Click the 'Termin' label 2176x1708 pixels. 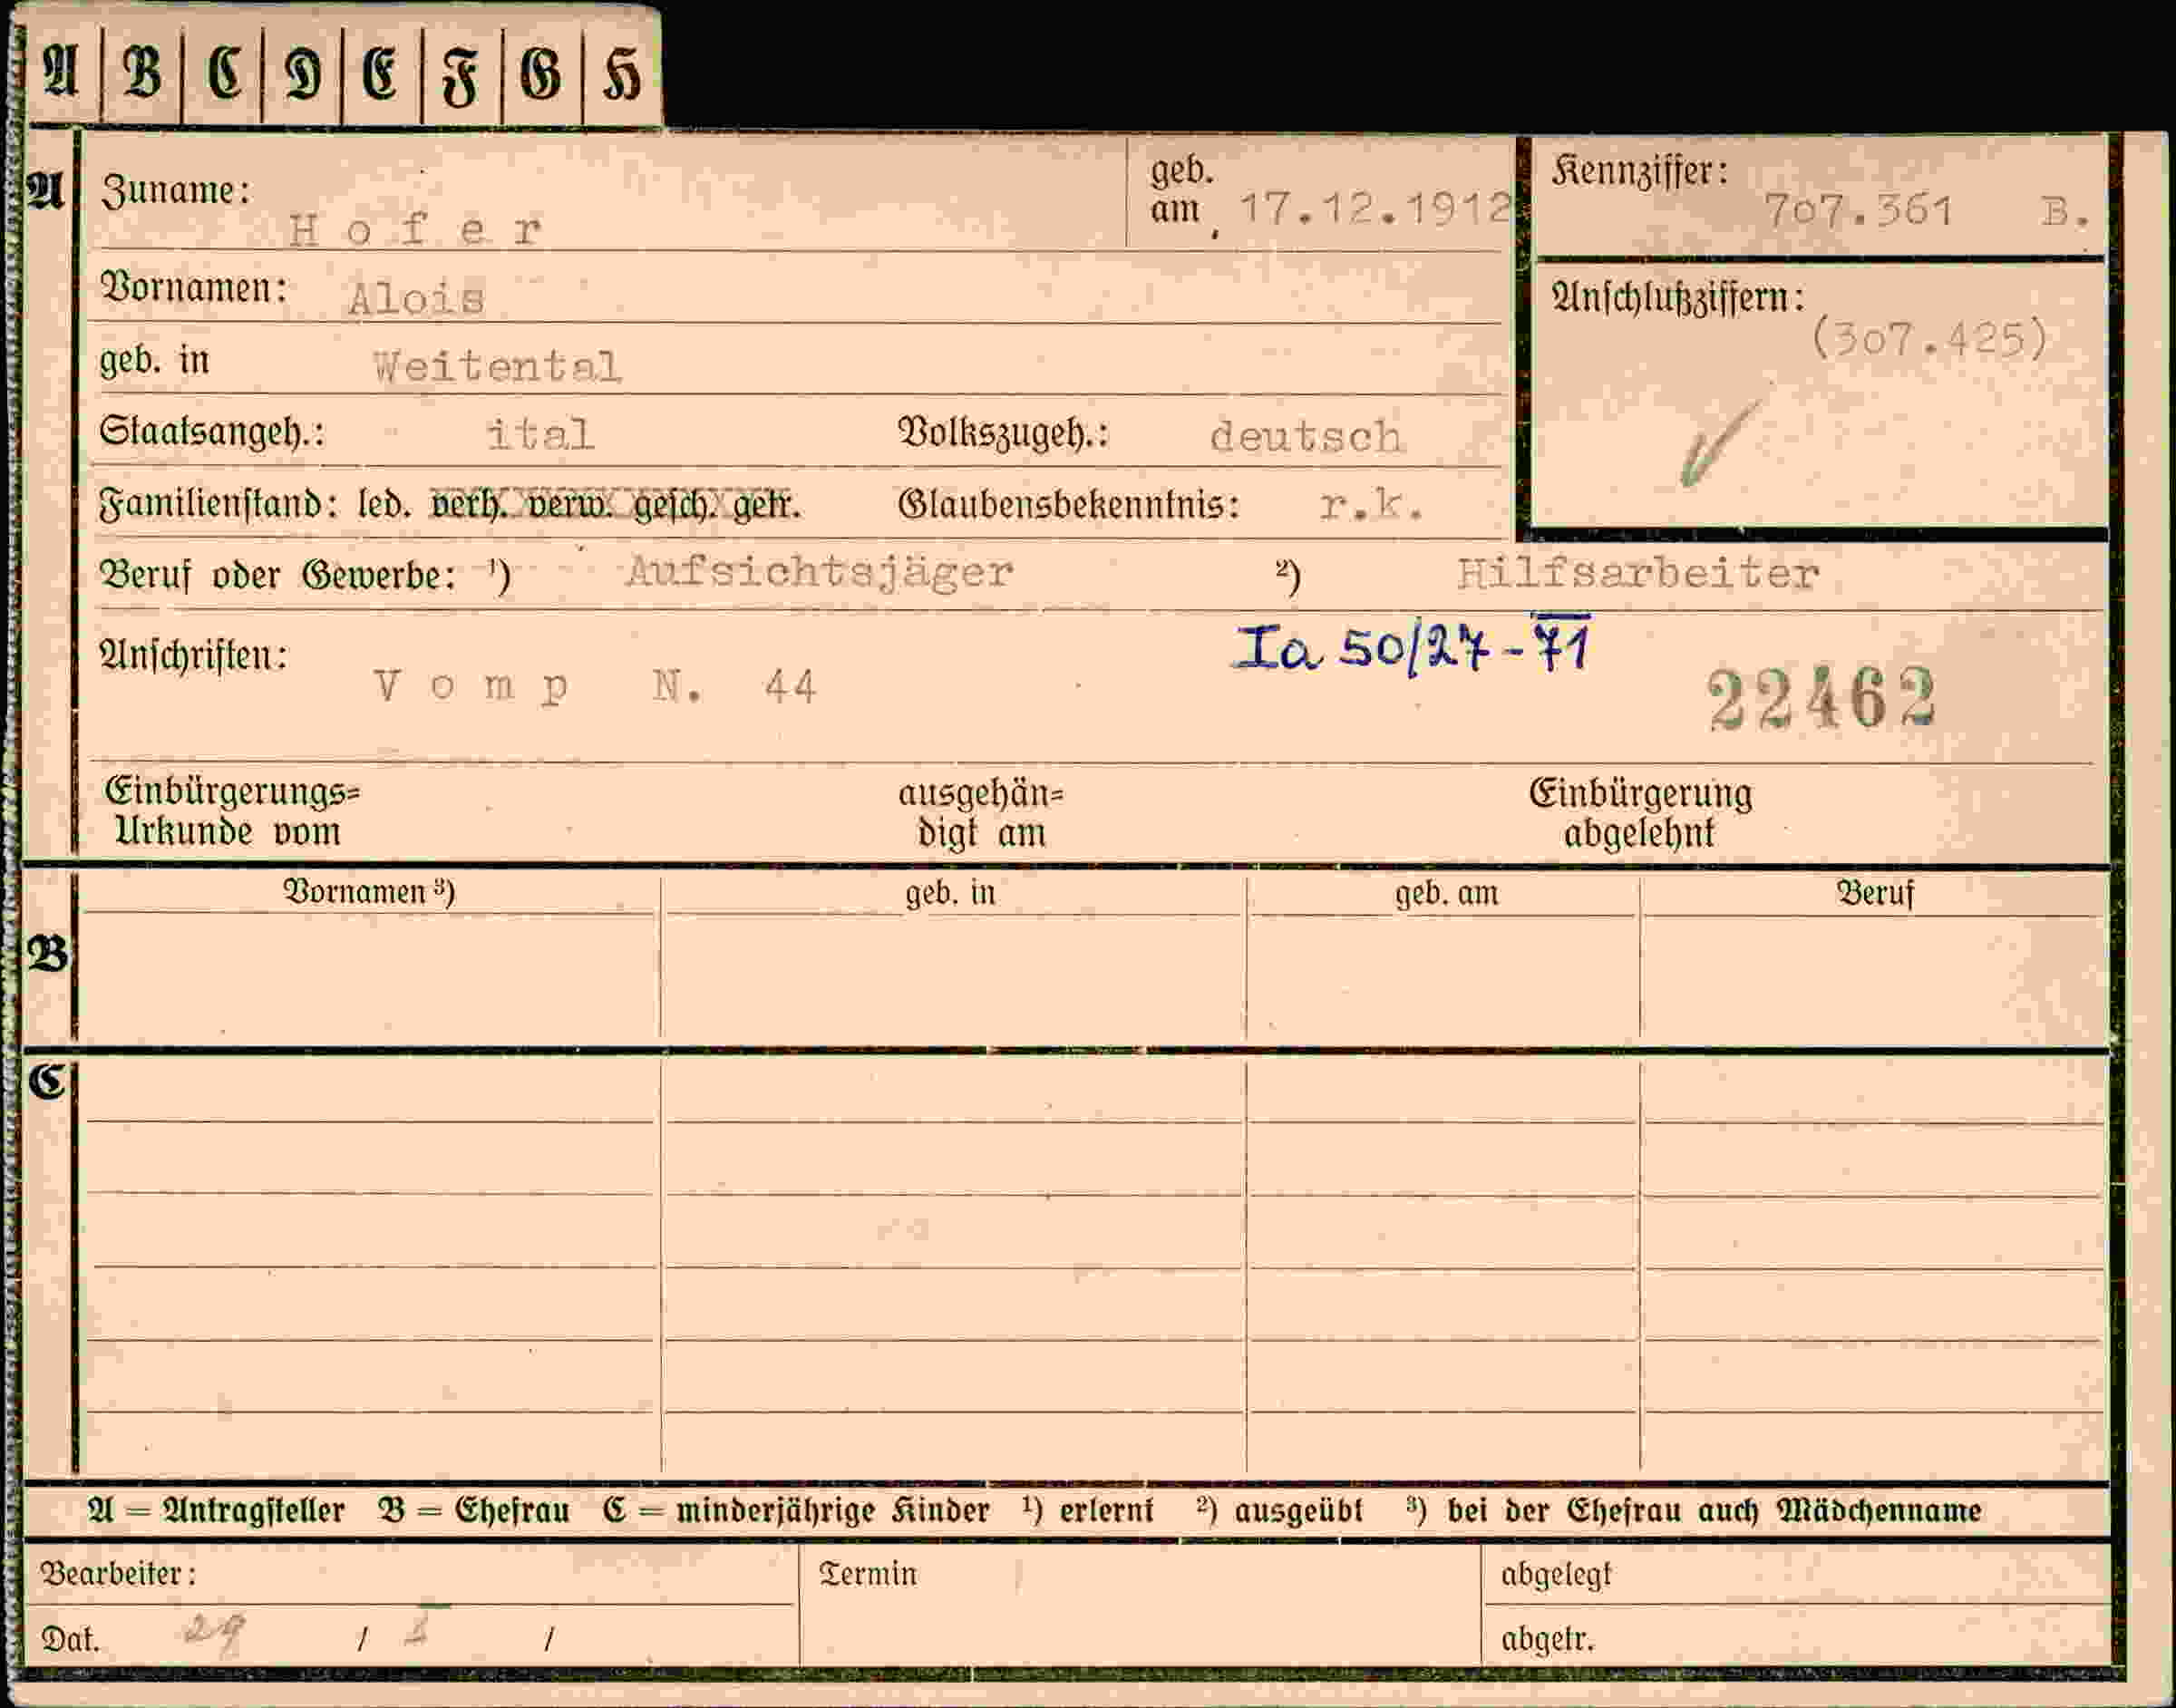point(868,1574)
